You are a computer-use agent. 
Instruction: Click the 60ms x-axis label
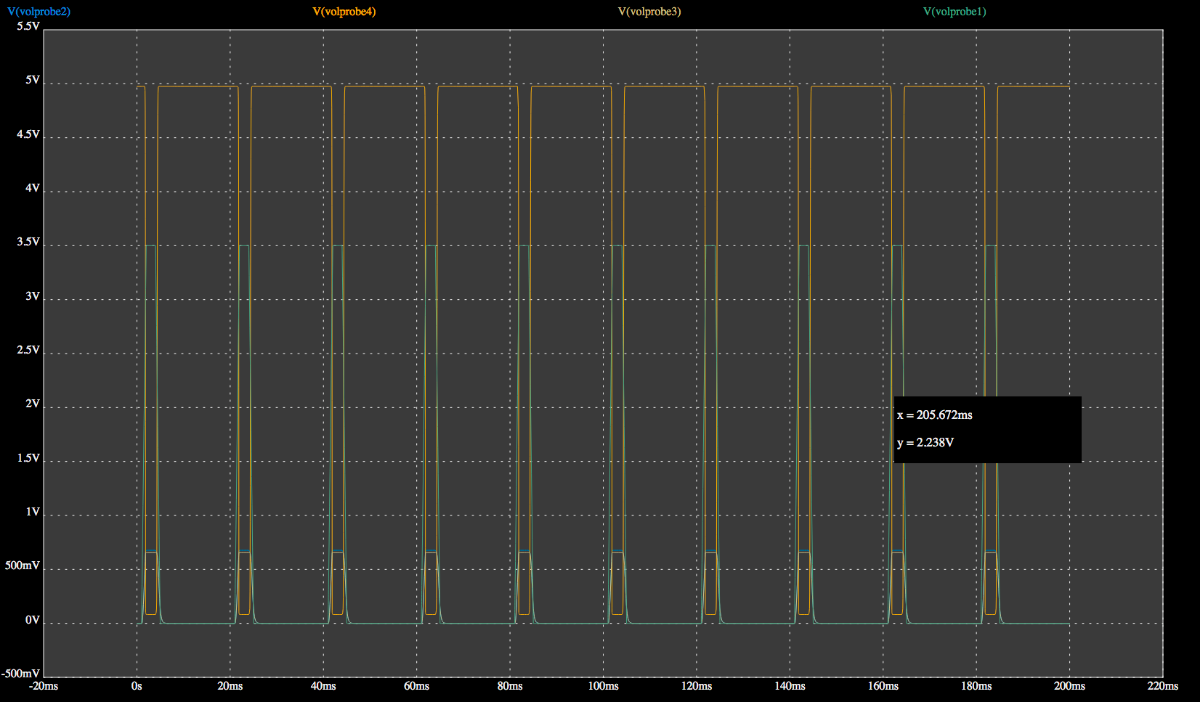coord(416,687)
